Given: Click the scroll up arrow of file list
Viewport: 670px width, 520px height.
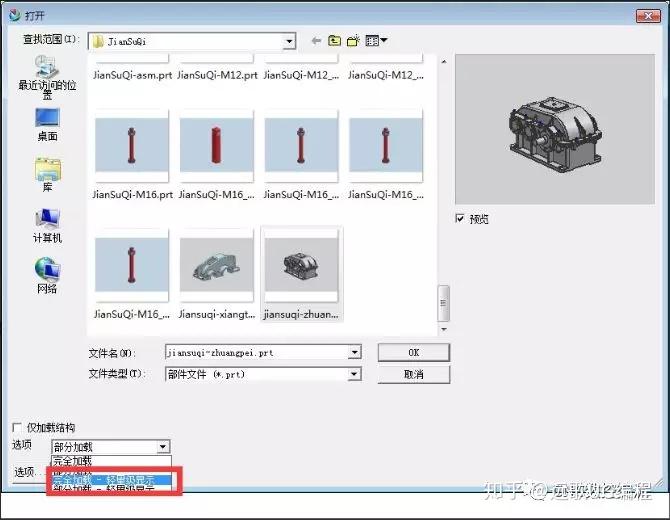Looking at the screenshot, I should [x=444, y=62].
